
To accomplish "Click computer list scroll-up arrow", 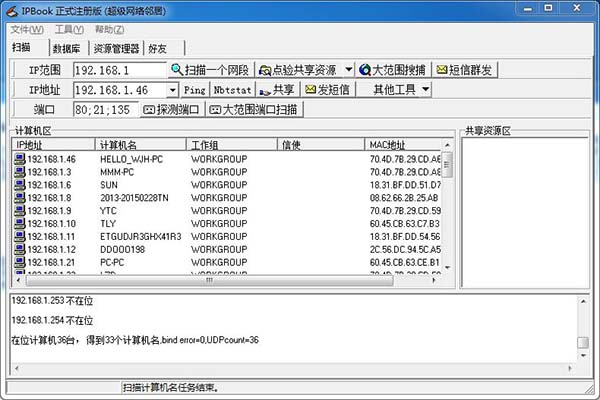I will click(447, 145).
